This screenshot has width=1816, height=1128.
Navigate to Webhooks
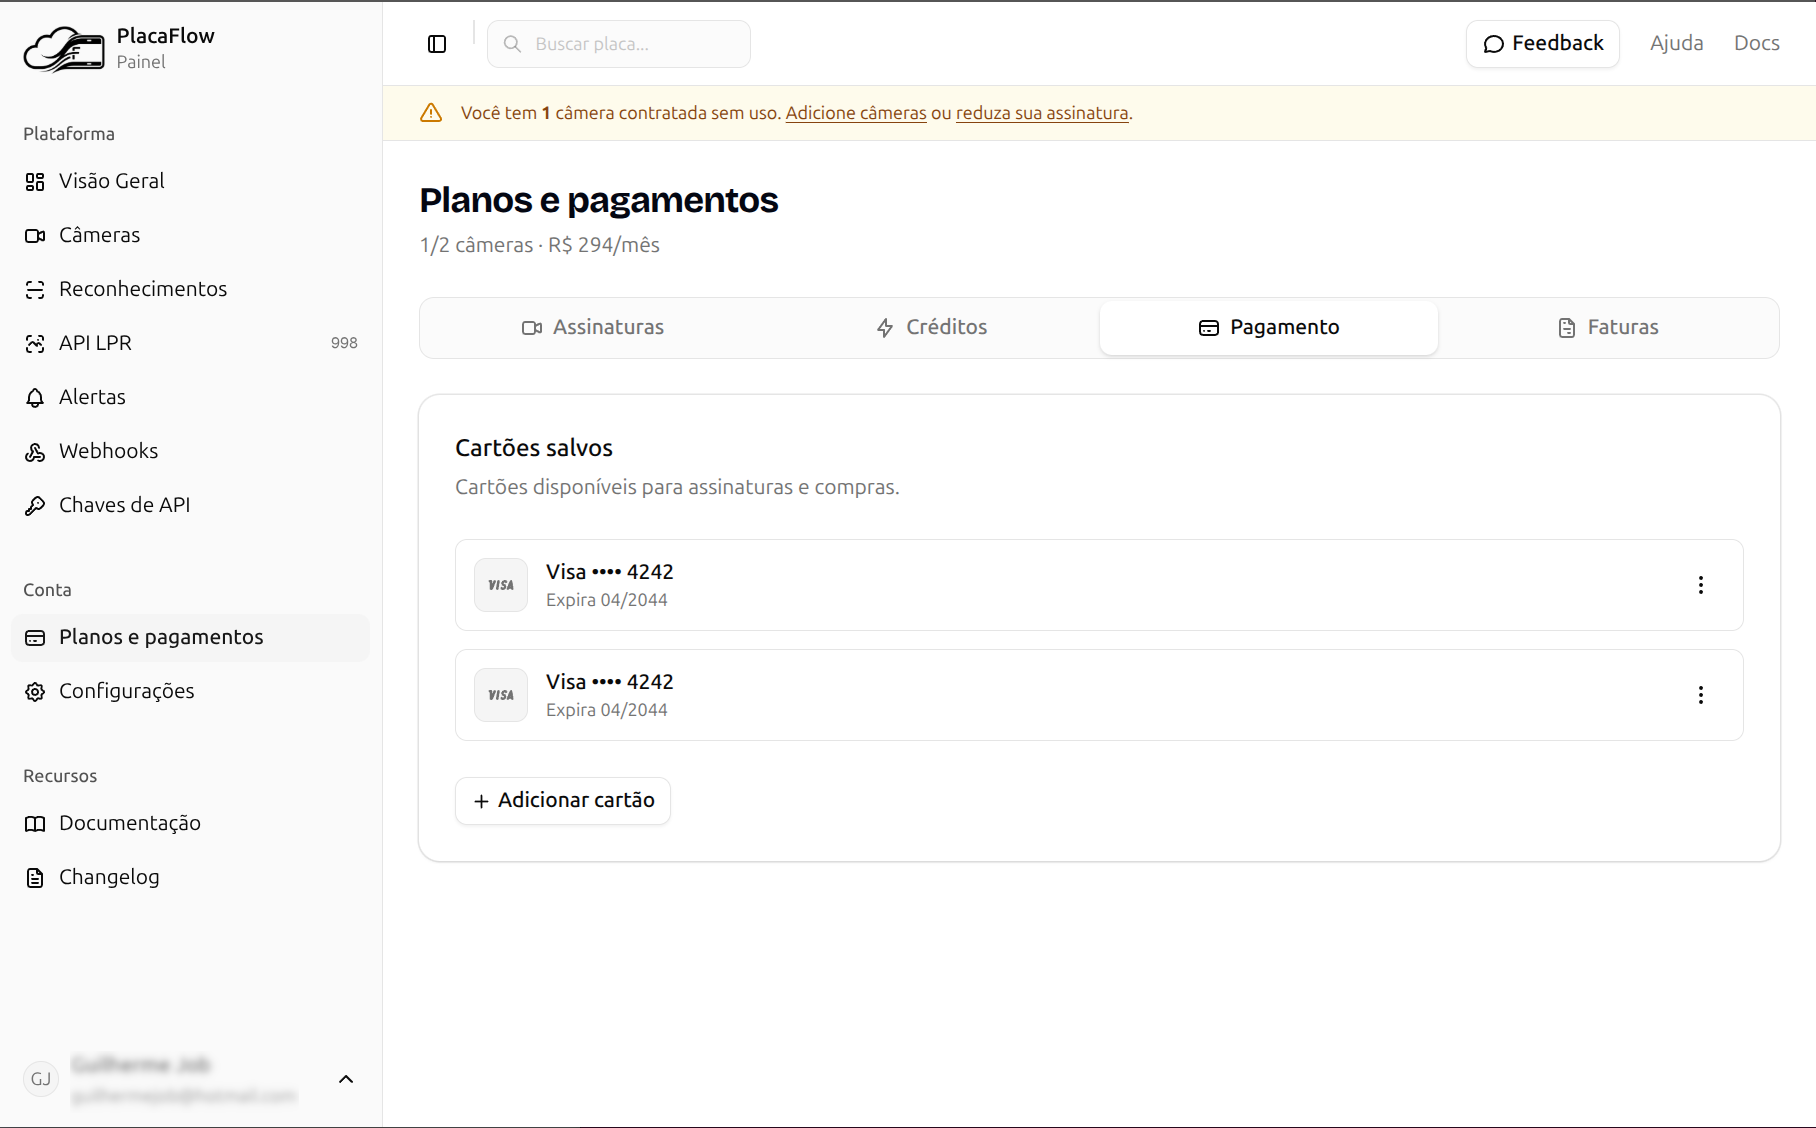click(x=108, y=451)
